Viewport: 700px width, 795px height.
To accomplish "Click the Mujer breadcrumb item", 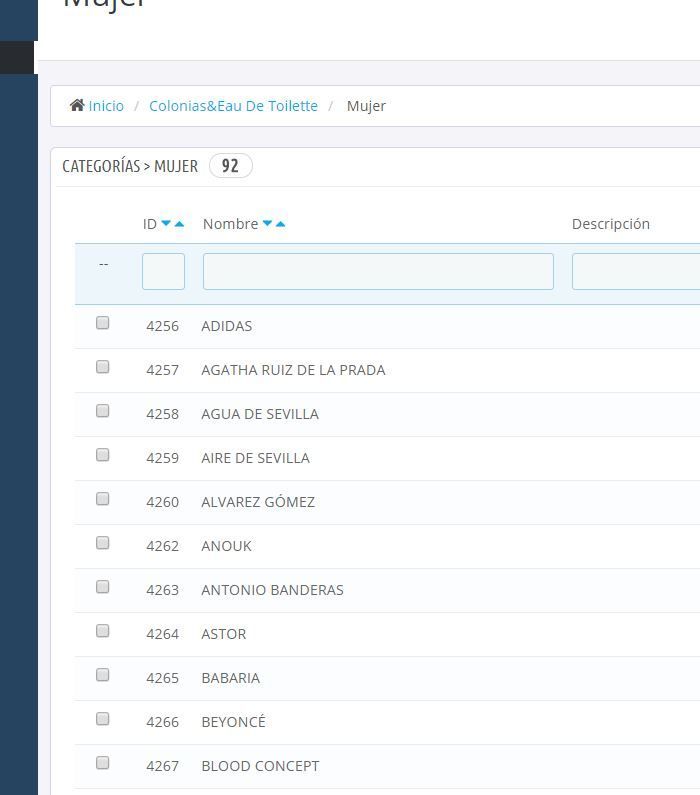I will tap(366, 106).
